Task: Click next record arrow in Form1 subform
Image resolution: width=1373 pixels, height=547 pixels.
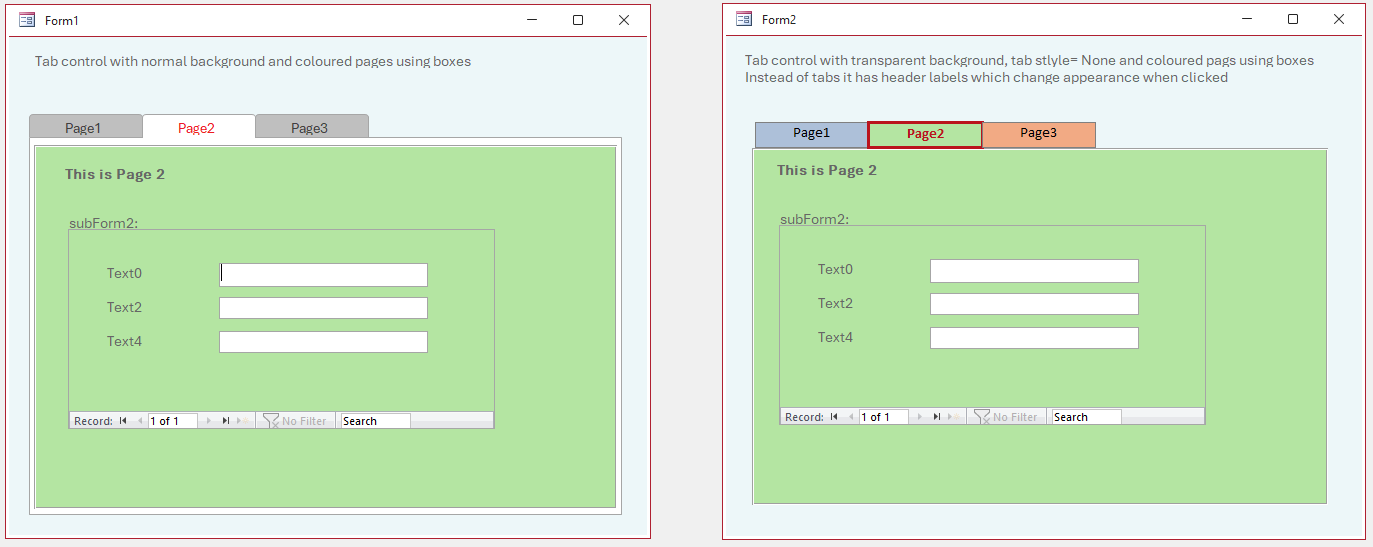Action: [209, 421]
